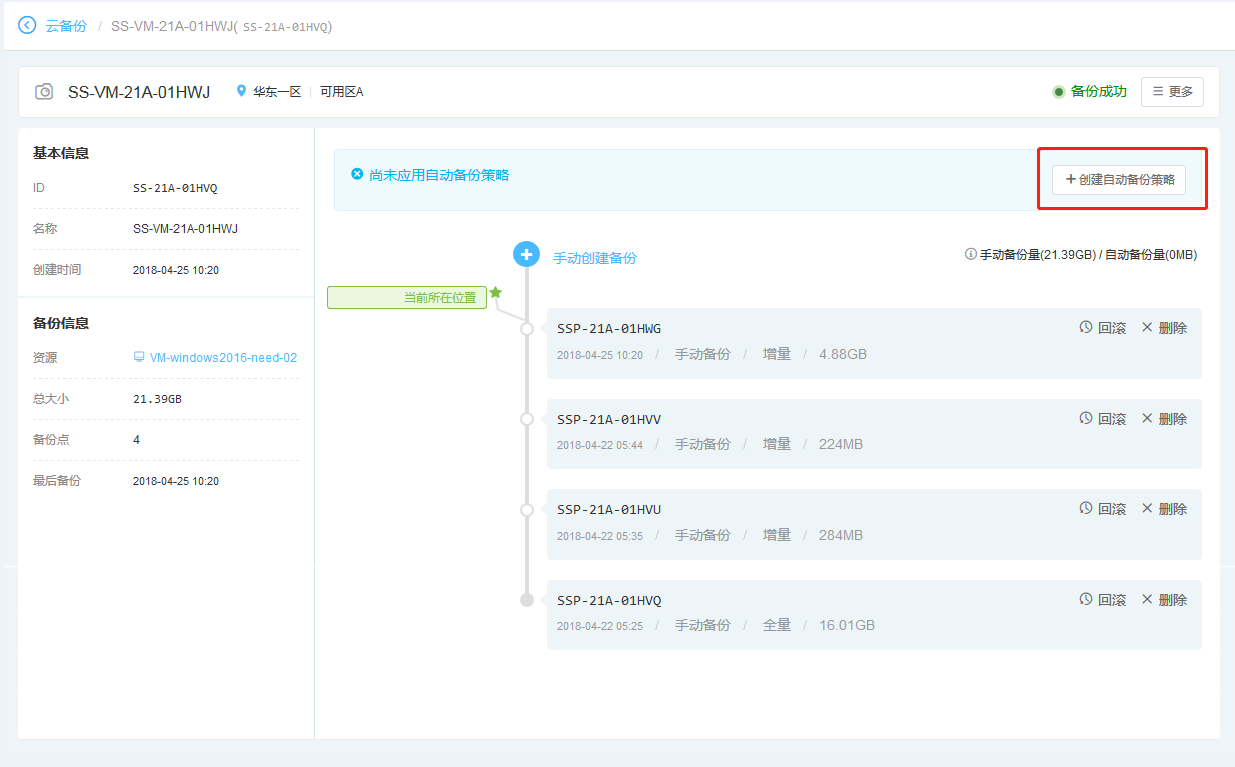Delete the SSP-21A-01HVU backup point
Viewport: 1235px width, 767px height.
1164,509
